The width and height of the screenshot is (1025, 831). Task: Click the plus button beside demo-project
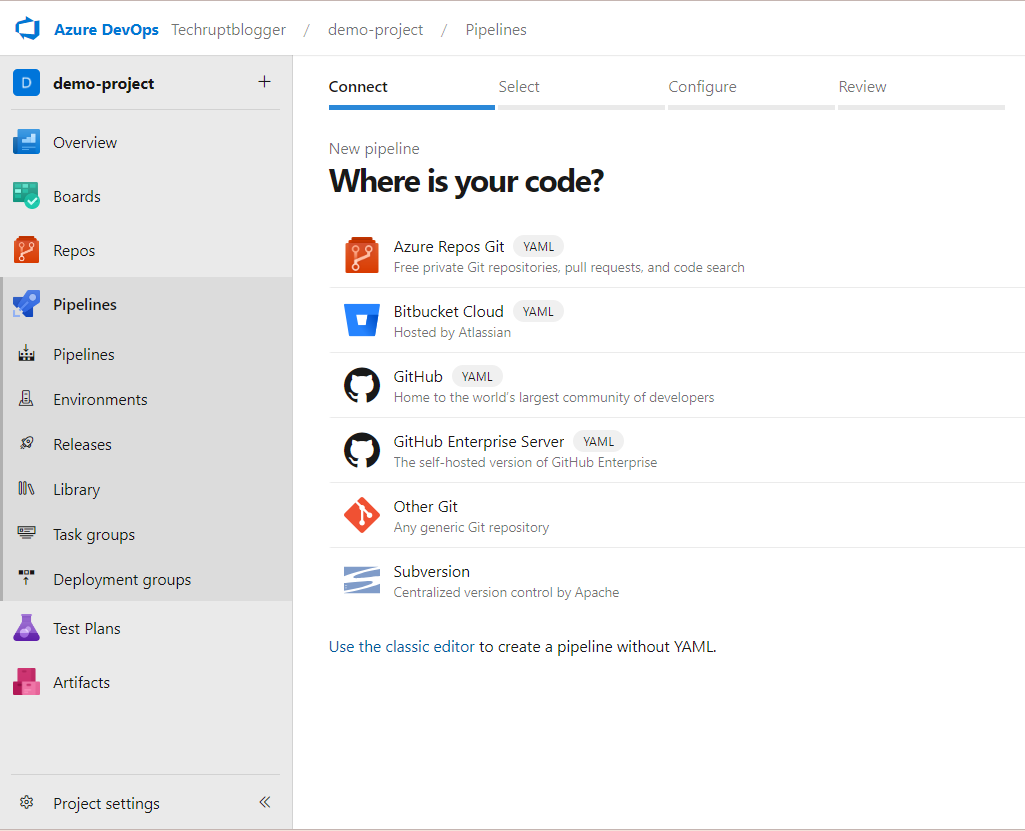point(264,82)
